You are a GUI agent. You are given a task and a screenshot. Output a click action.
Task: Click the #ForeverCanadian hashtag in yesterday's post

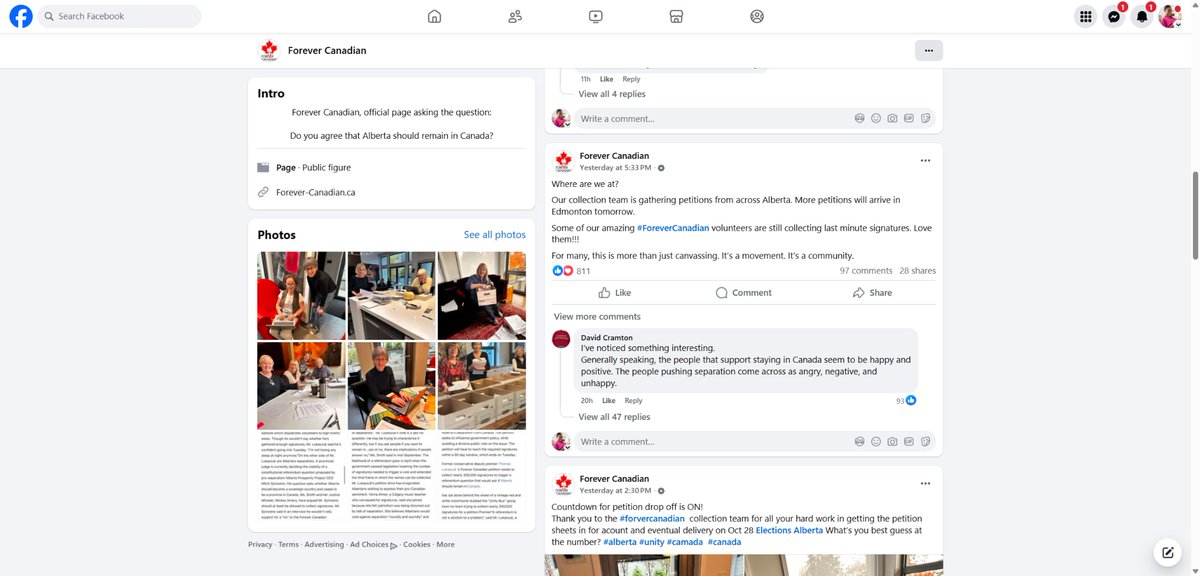(673, 228)
